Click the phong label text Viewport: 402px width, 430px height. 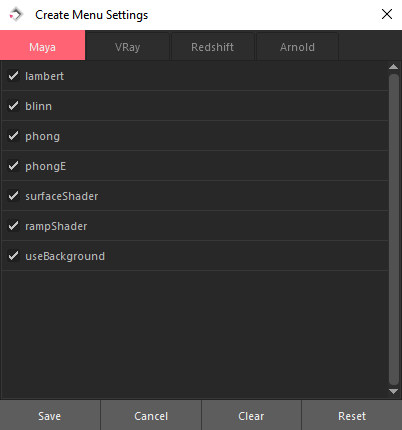pos(42,137)
